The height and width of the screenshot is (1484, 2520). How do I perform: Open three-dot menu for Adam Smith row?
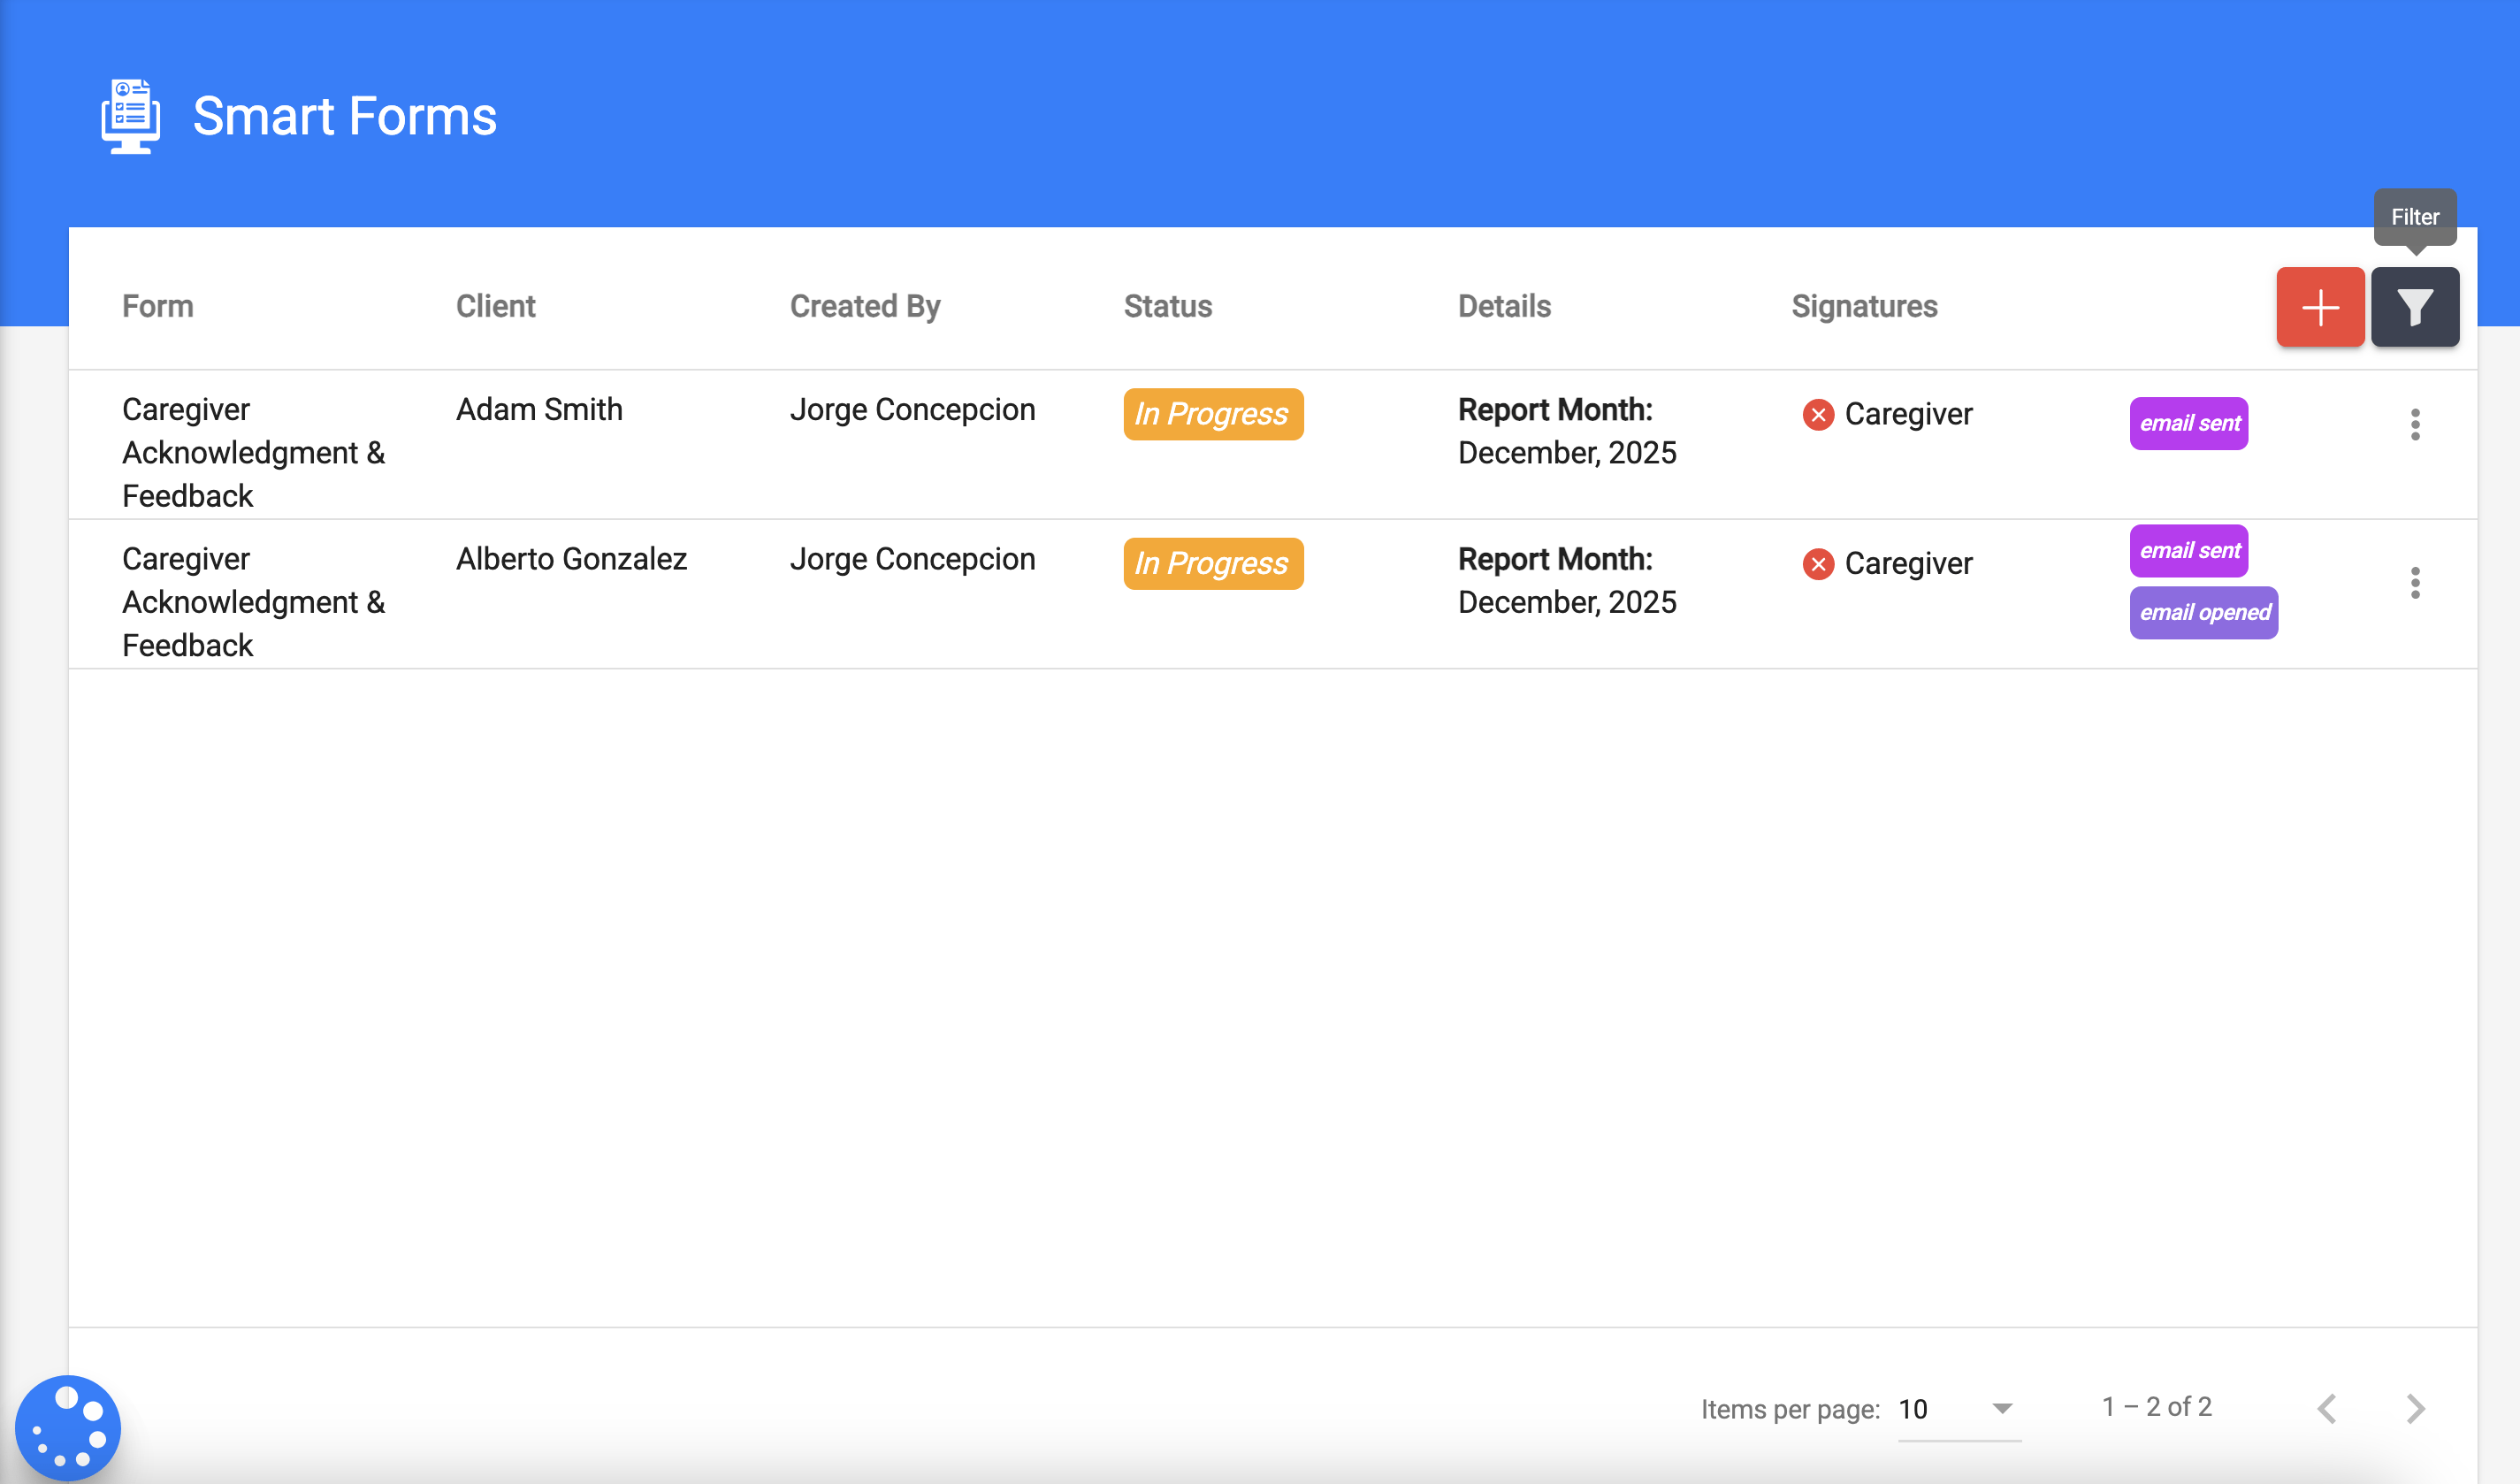point(2414,425)
